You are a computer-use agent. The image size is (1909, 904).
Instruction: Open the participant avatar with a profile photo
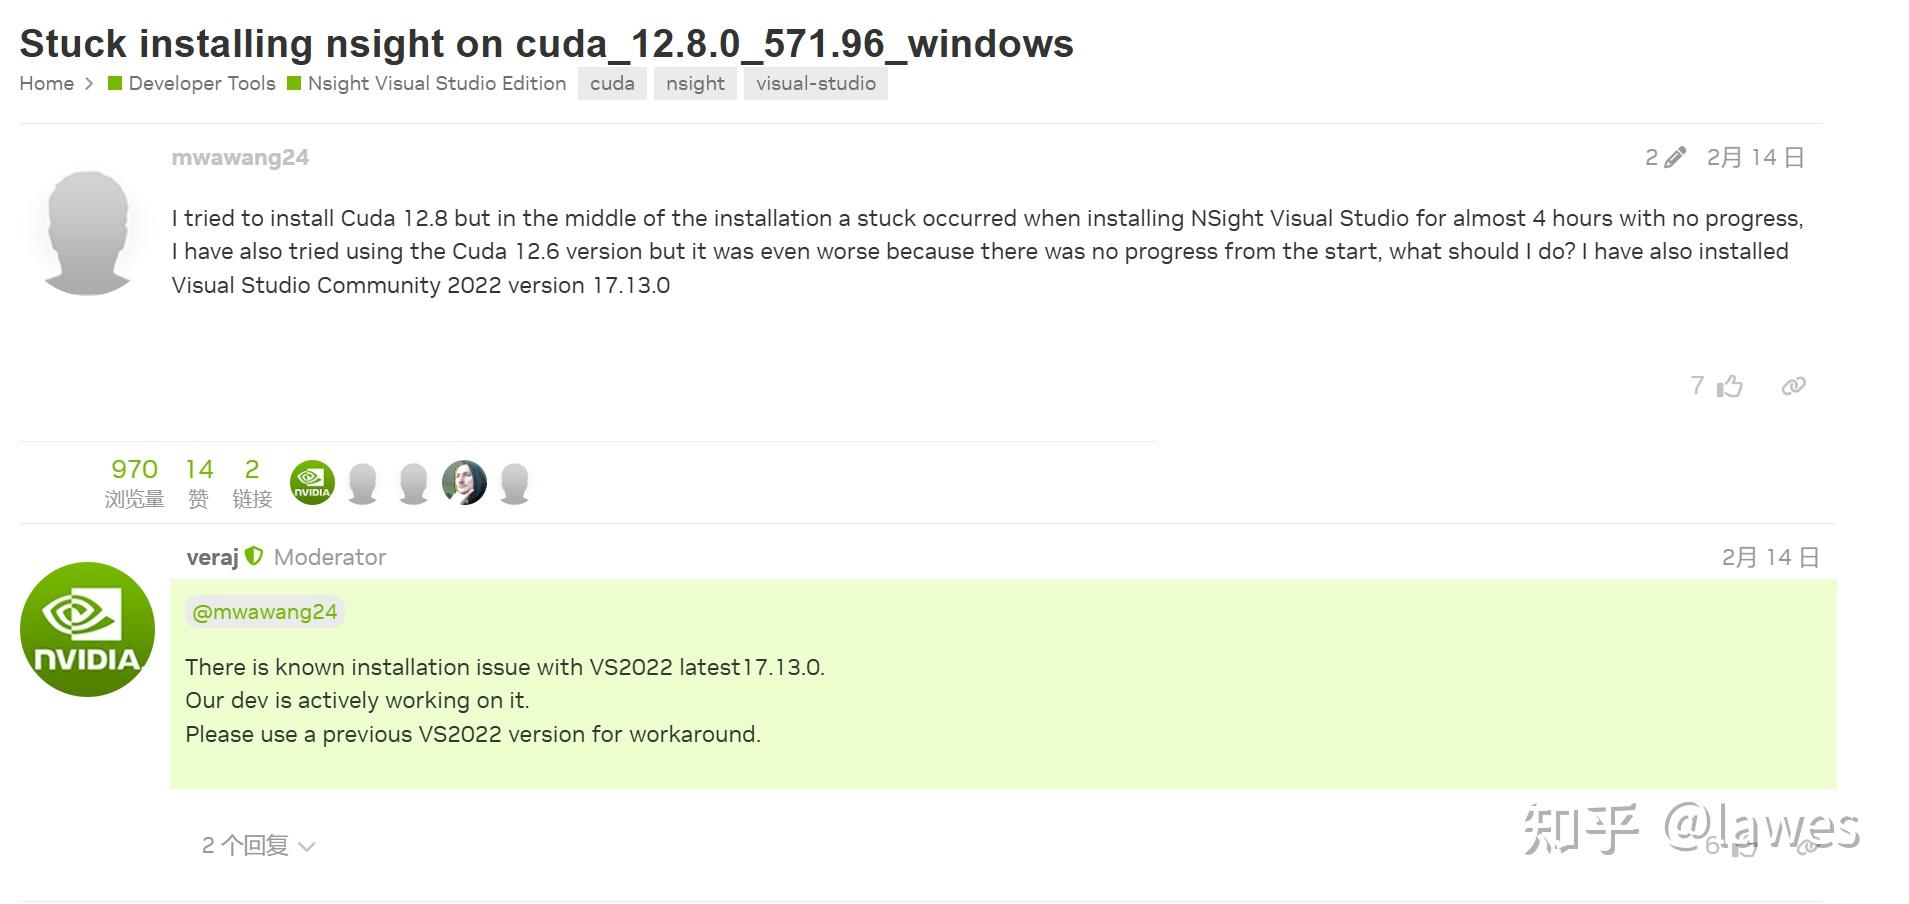pyautogui.click(x=464, y=481)
